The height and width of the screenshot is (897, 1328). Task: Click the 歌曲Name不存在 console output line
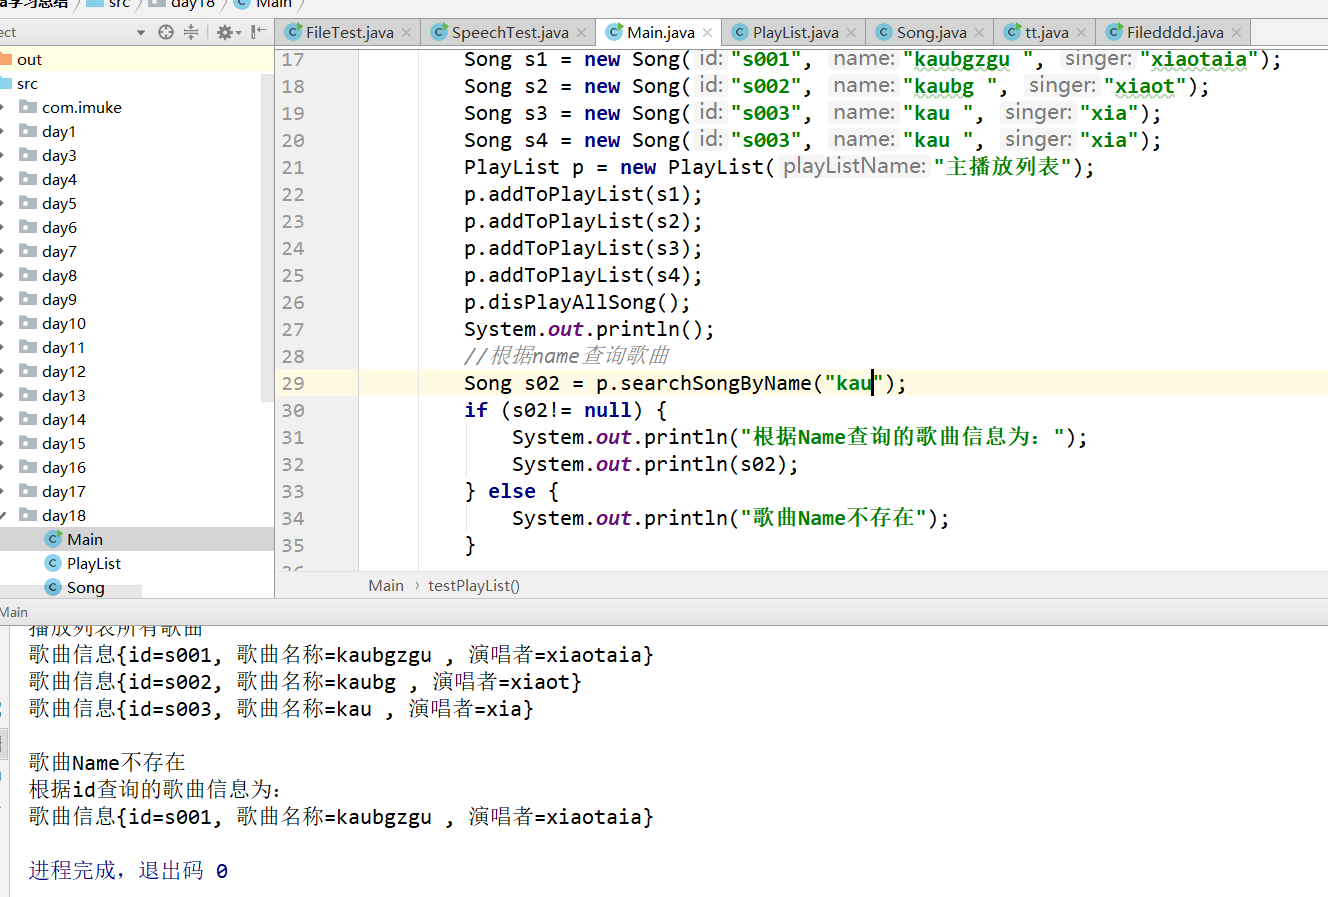107,762
